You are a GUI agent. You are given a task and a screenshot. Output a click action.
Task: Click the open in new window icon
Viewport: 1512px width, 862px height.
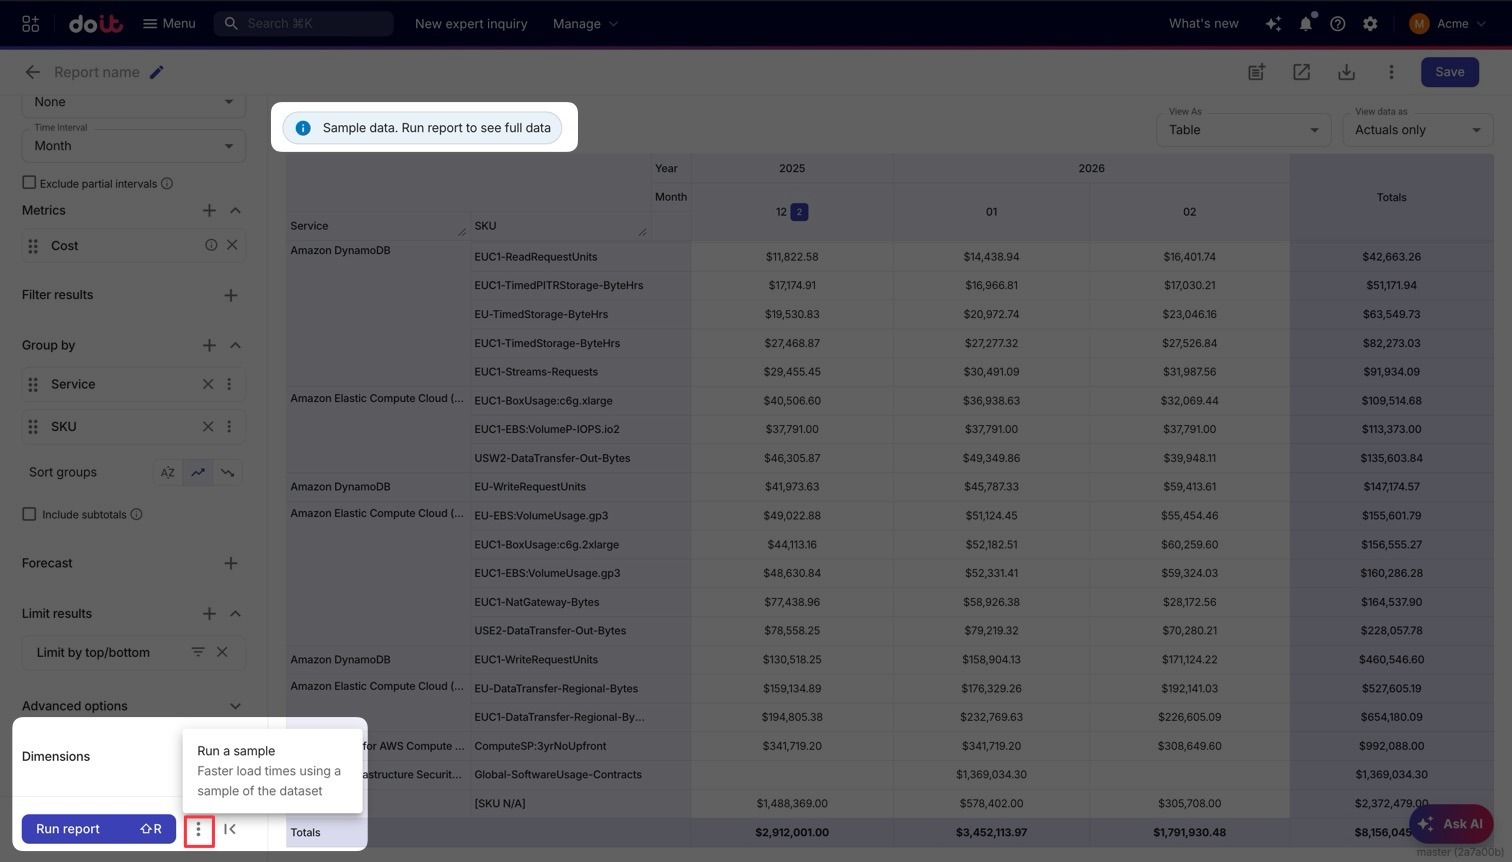tap(1301, 72)
